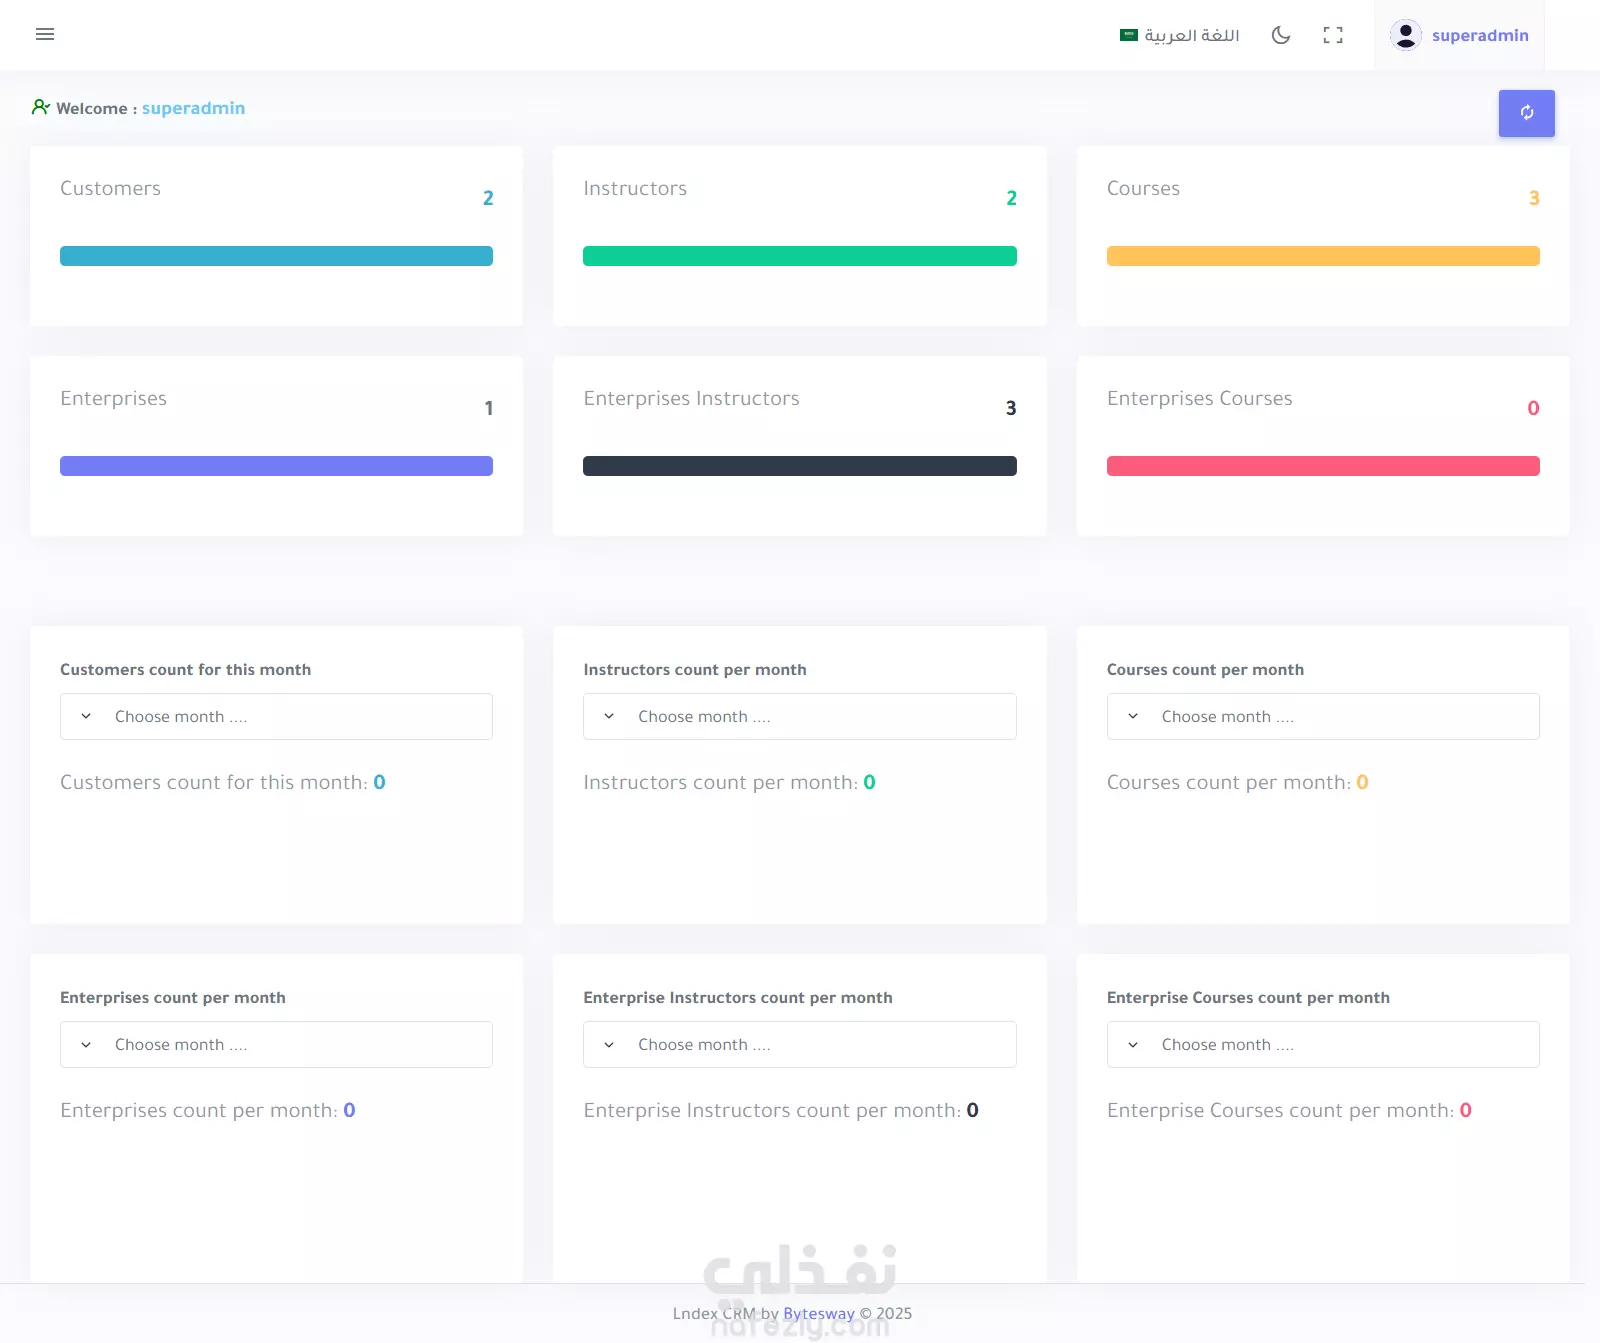Switch language to Arabic

[x=1180, y=35]
